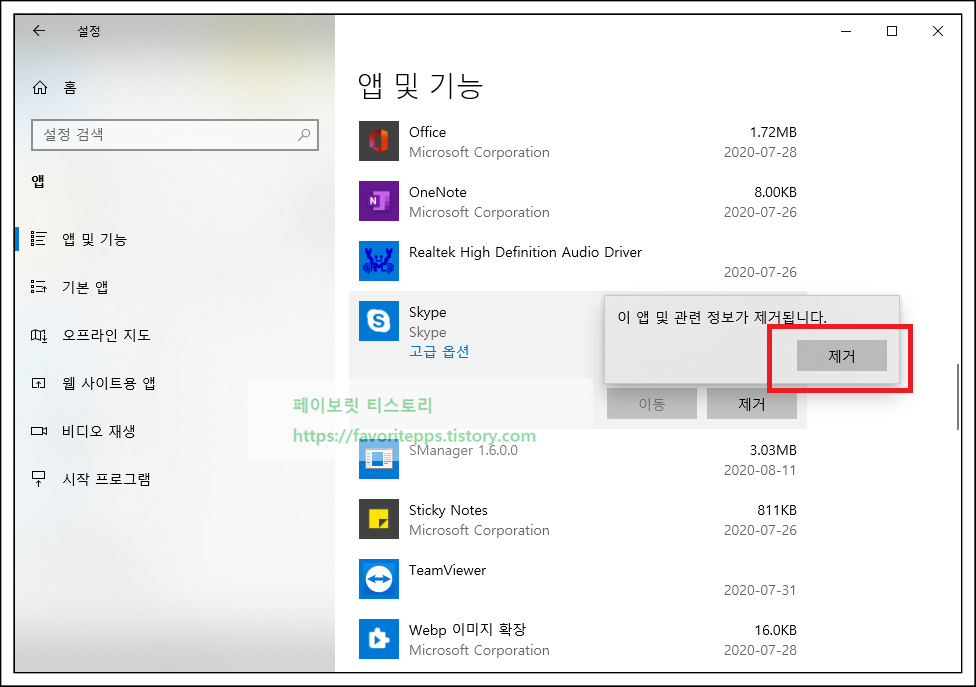Focus the 설정 검색 search field
Image resolution: width=976 pixels, height=687 pixels.
(175, 135)
